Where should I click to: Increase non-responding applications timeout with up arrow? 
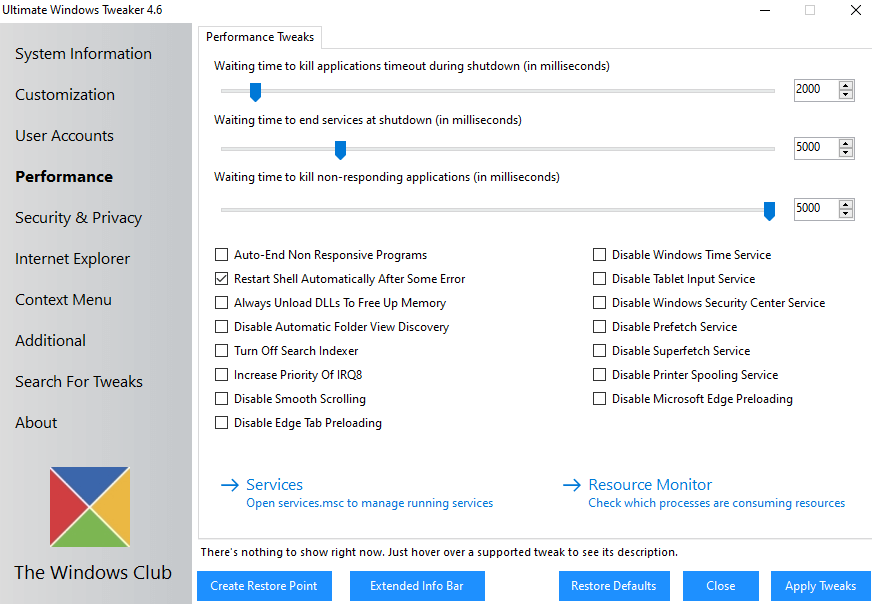[x=846, y=204]
